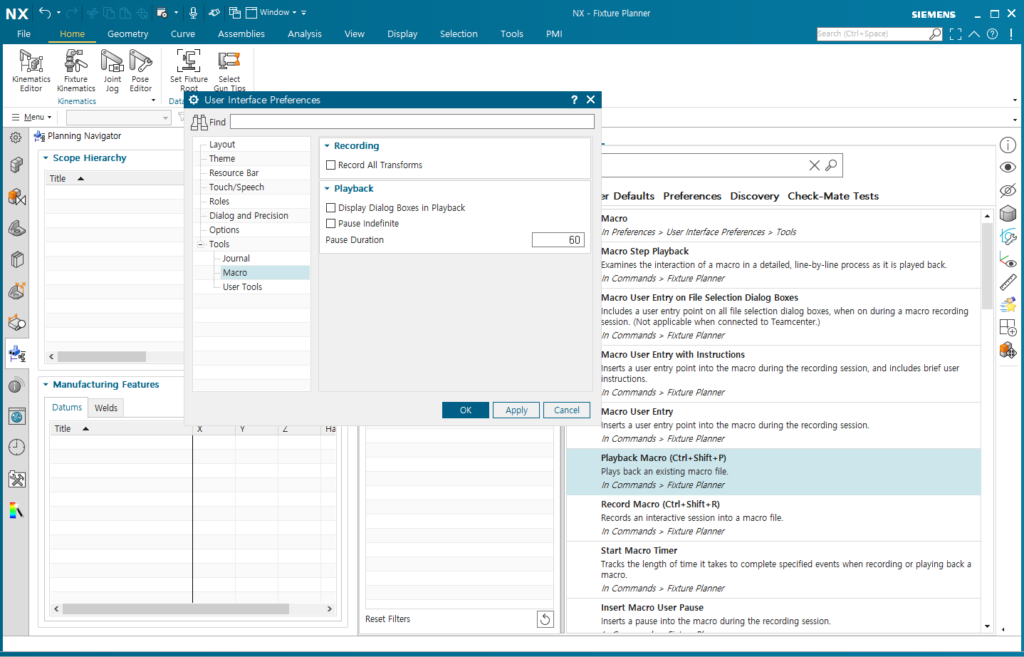Click the search results vertical scrollbar
The image size is (1024, 657).
[x=987, y=266]
